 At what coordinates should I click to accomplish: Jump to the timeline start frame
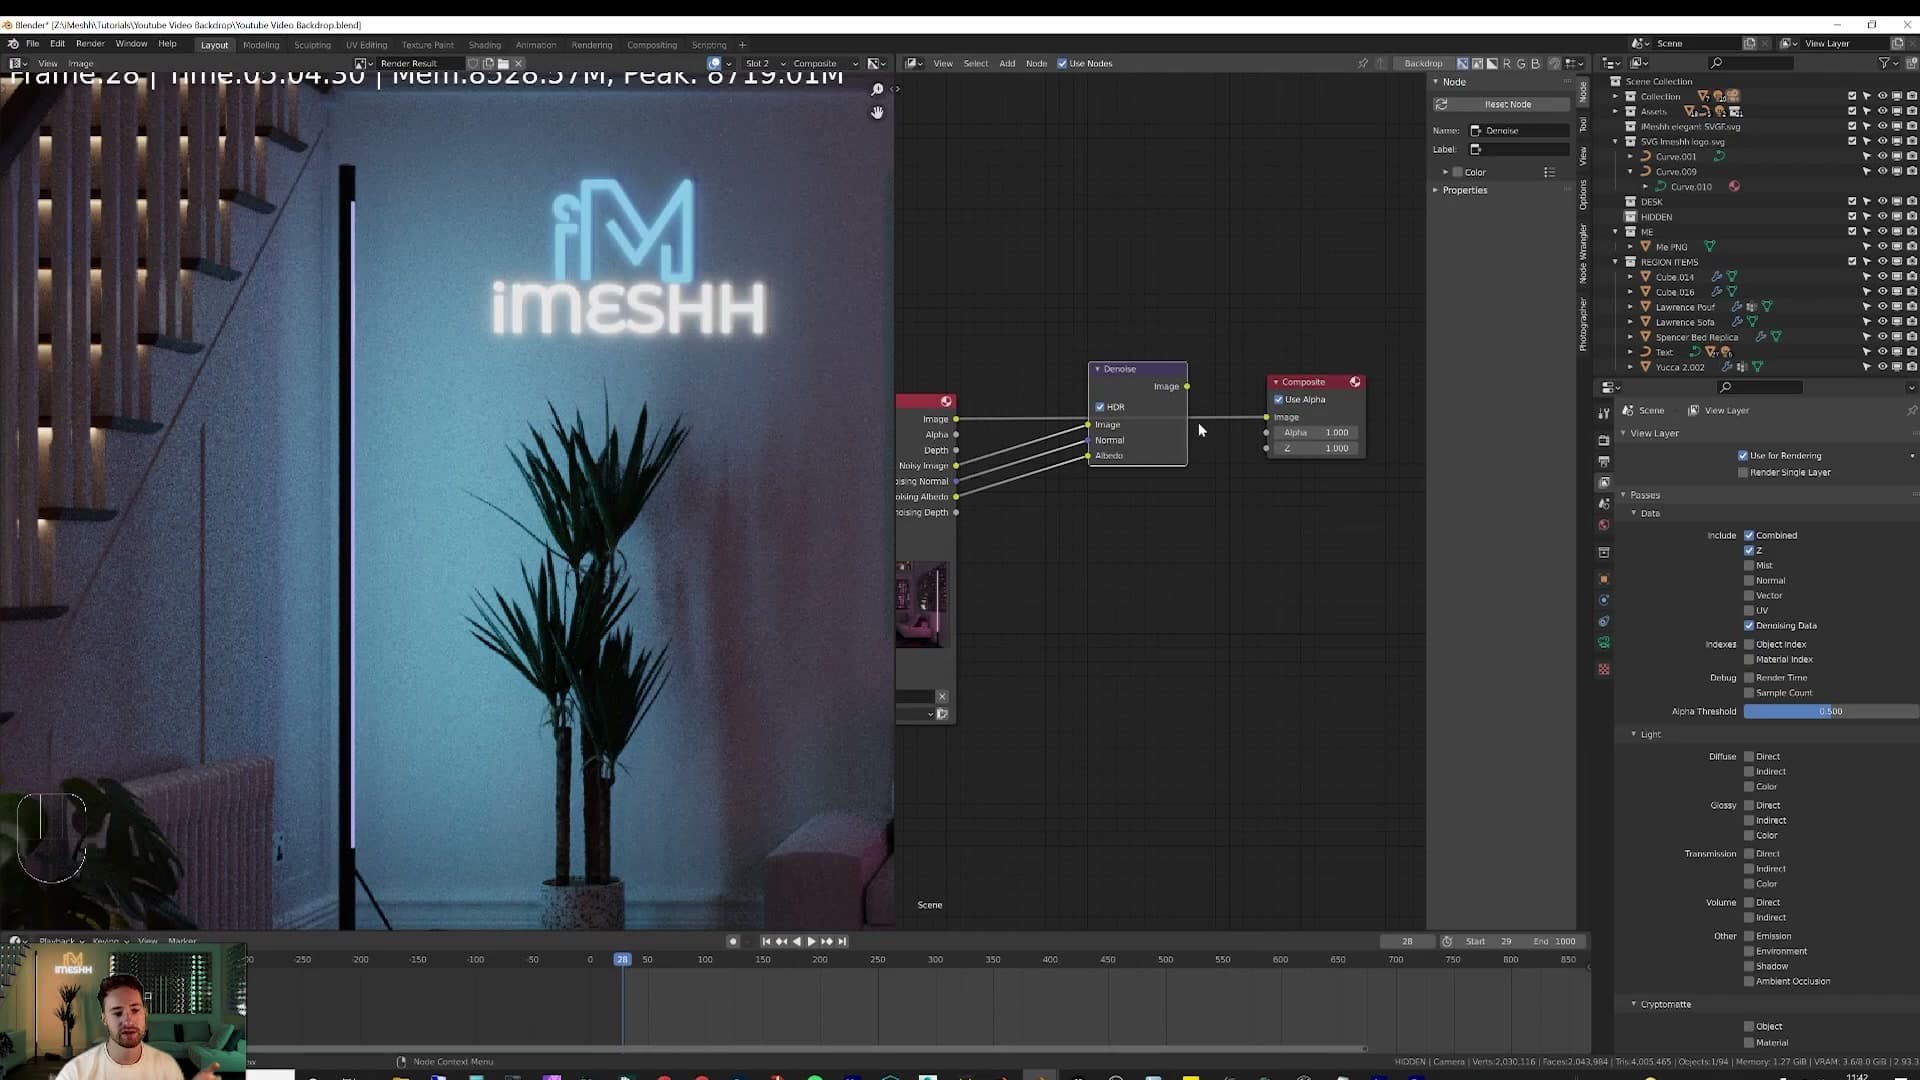(766, 941)
